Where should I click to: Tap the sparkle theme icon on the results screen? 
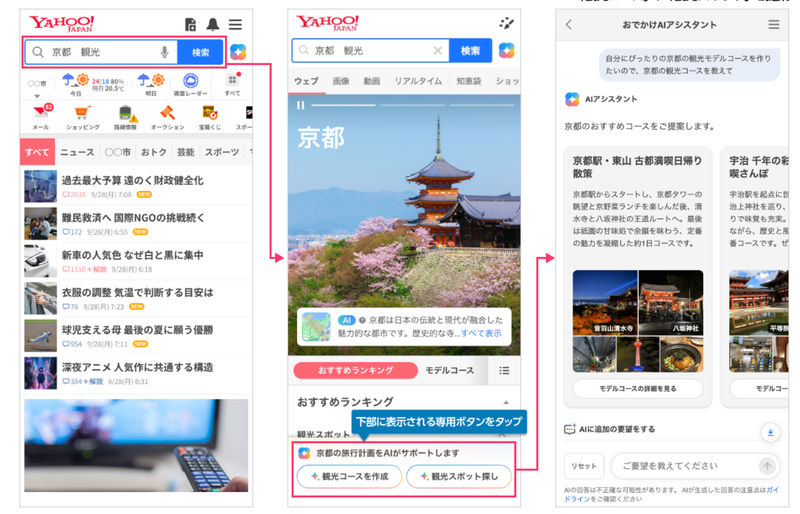pos(506,23)
